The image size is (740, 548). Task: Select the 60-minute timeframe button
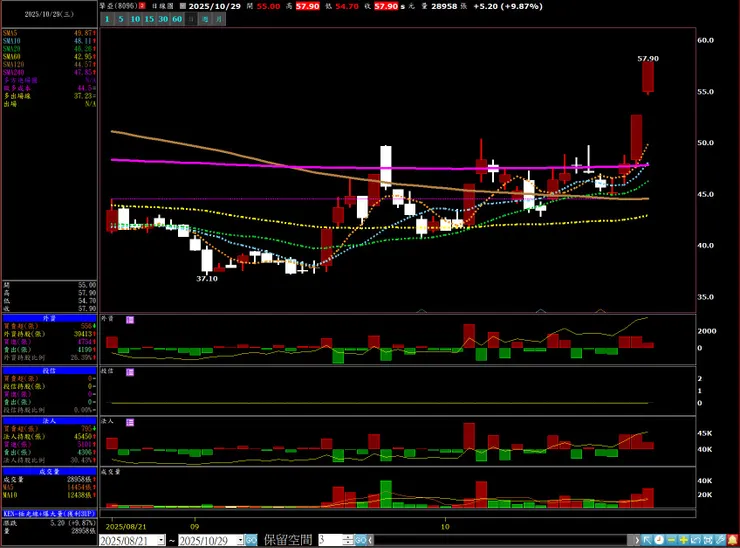coord(177,19)
